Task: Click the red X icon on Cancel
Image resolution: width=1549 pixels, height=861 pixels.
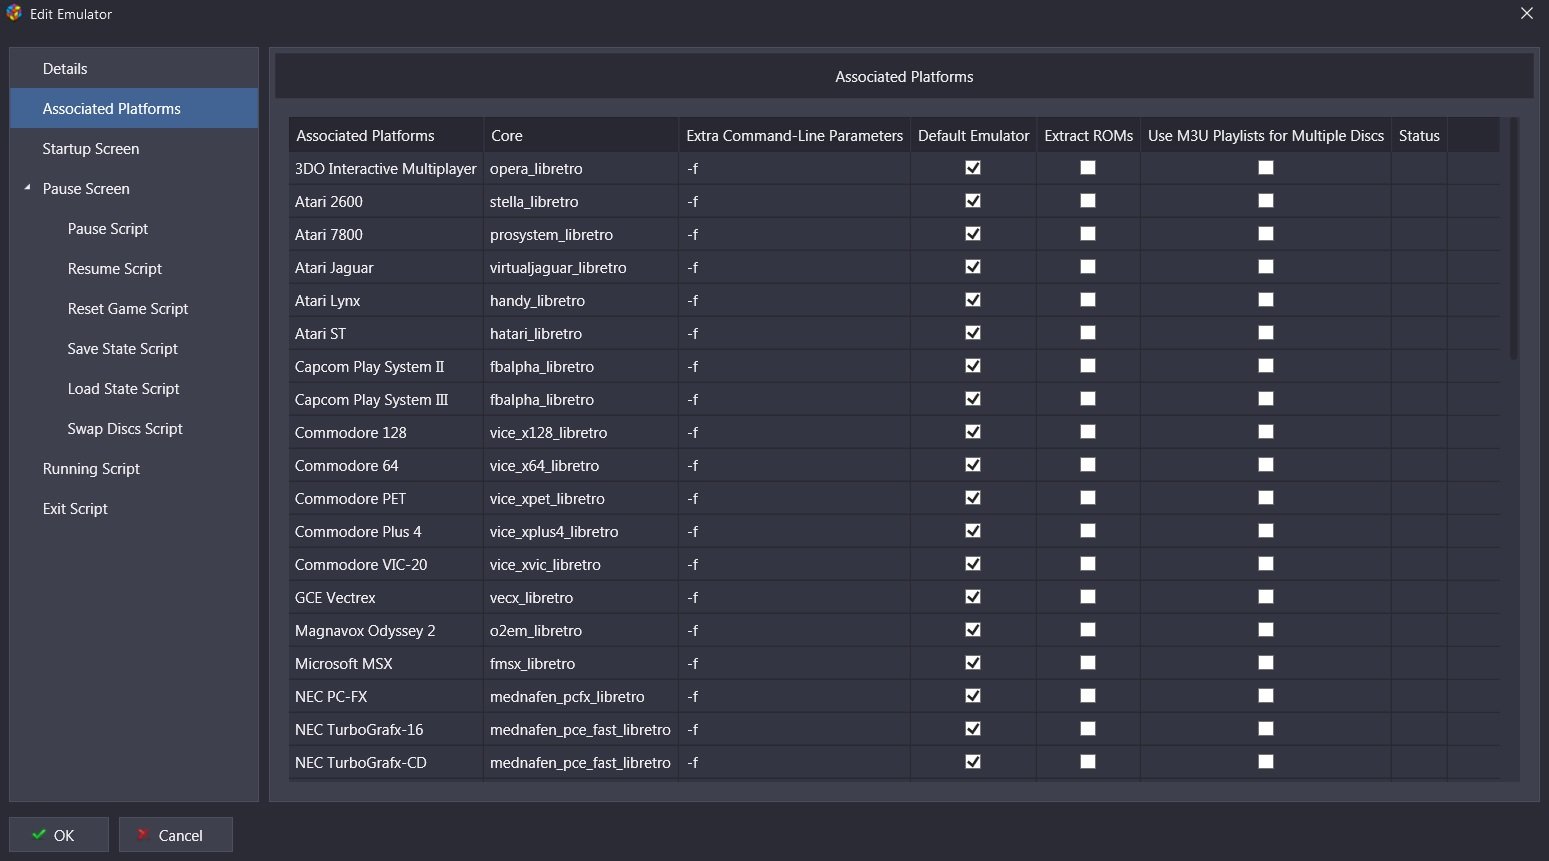Action: click(x=144, y=834)
